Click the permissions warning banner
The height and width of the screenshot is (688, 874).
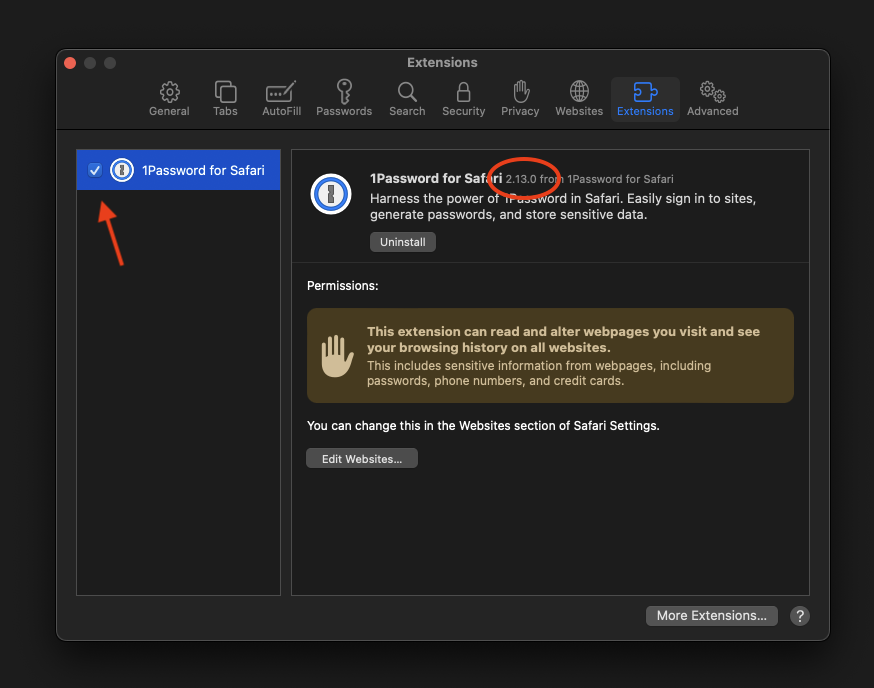(549, 354)
